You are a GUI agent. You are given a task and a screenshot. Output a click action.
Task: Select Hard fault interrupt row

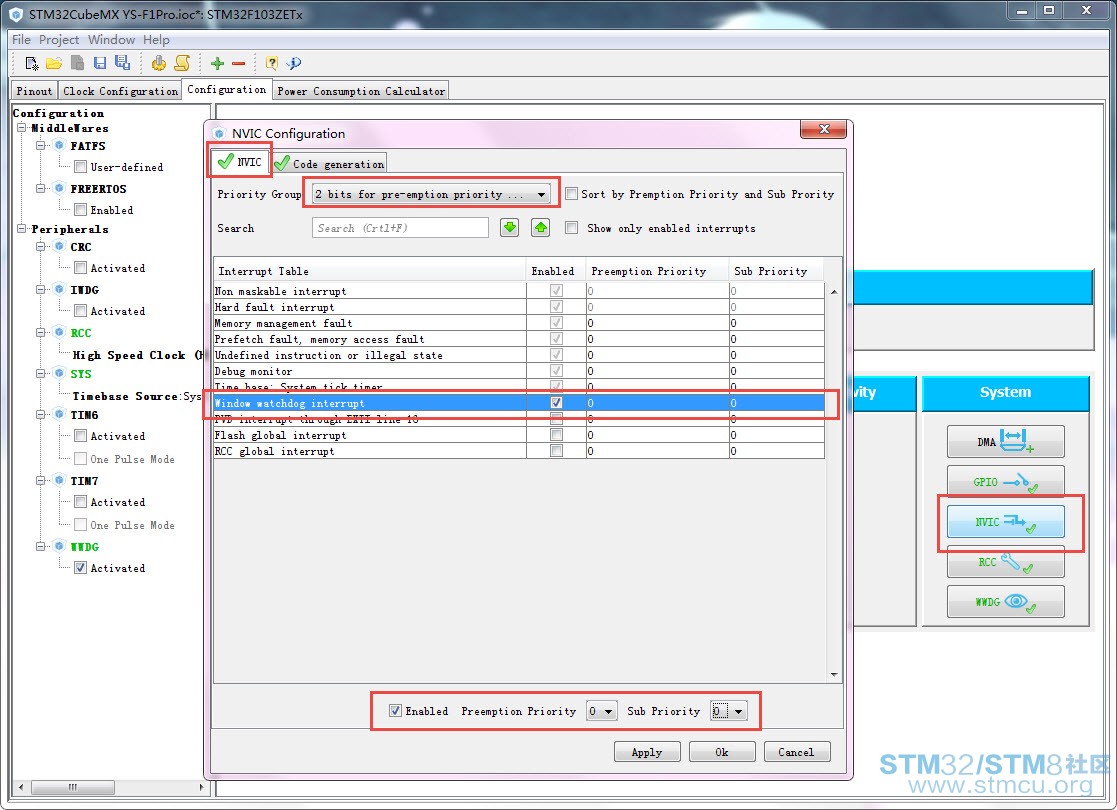click(519, 307)
